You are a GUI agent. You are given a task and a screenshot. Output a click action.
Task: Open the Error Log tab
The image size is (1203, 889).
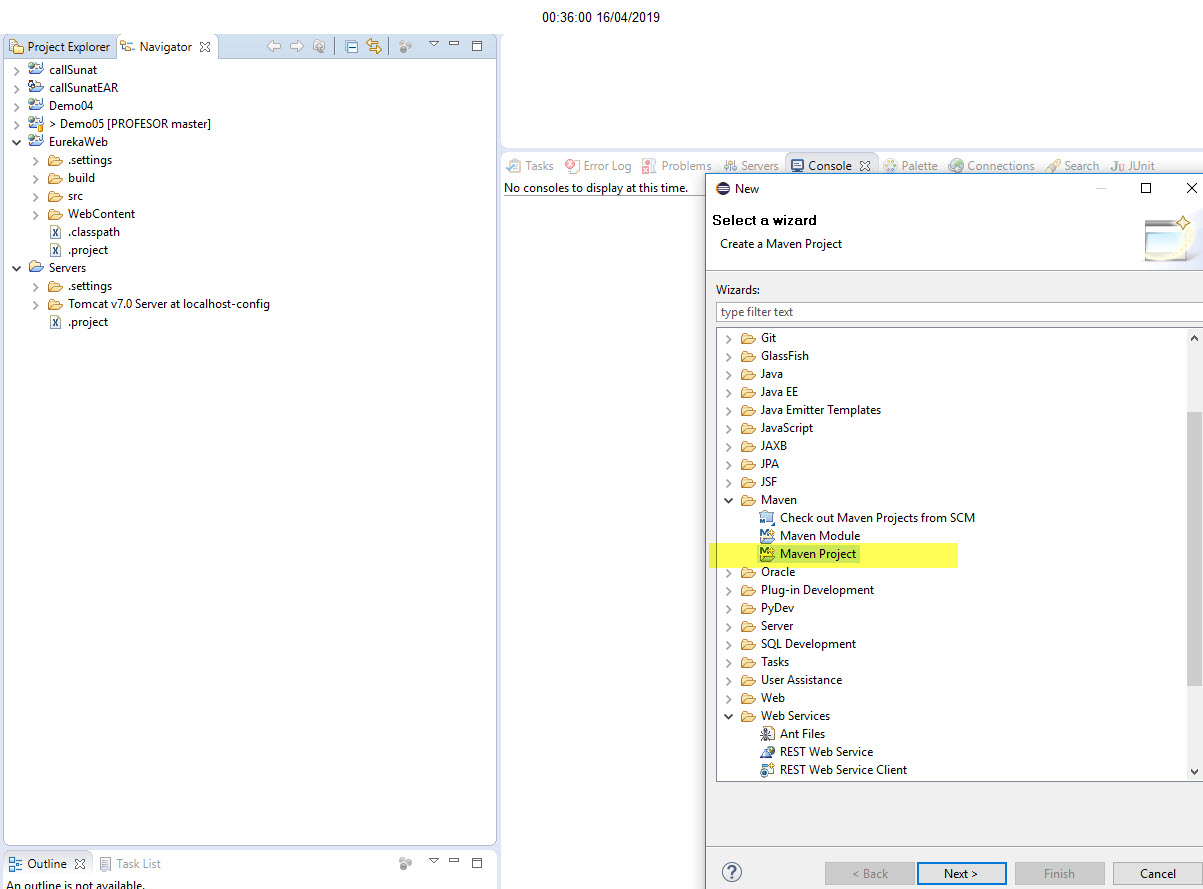[597, 165]
